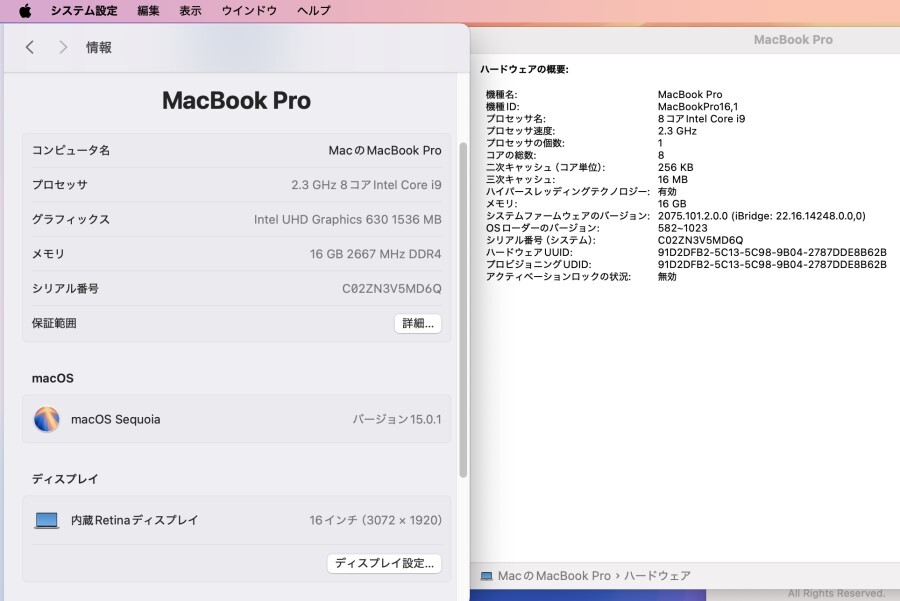Click 8コア Intel Core i9 in system report
This screenshot has width=900, height=601.
701,119
